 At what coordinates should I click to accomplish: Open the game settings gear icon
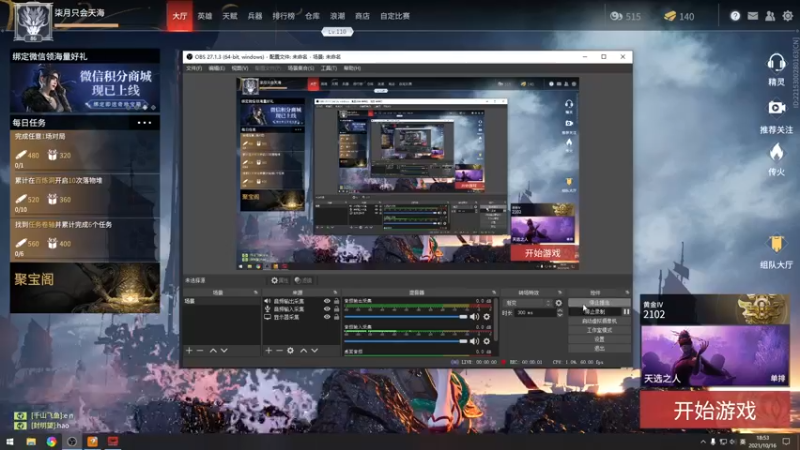pyautogui.click(x=788, y=16)
